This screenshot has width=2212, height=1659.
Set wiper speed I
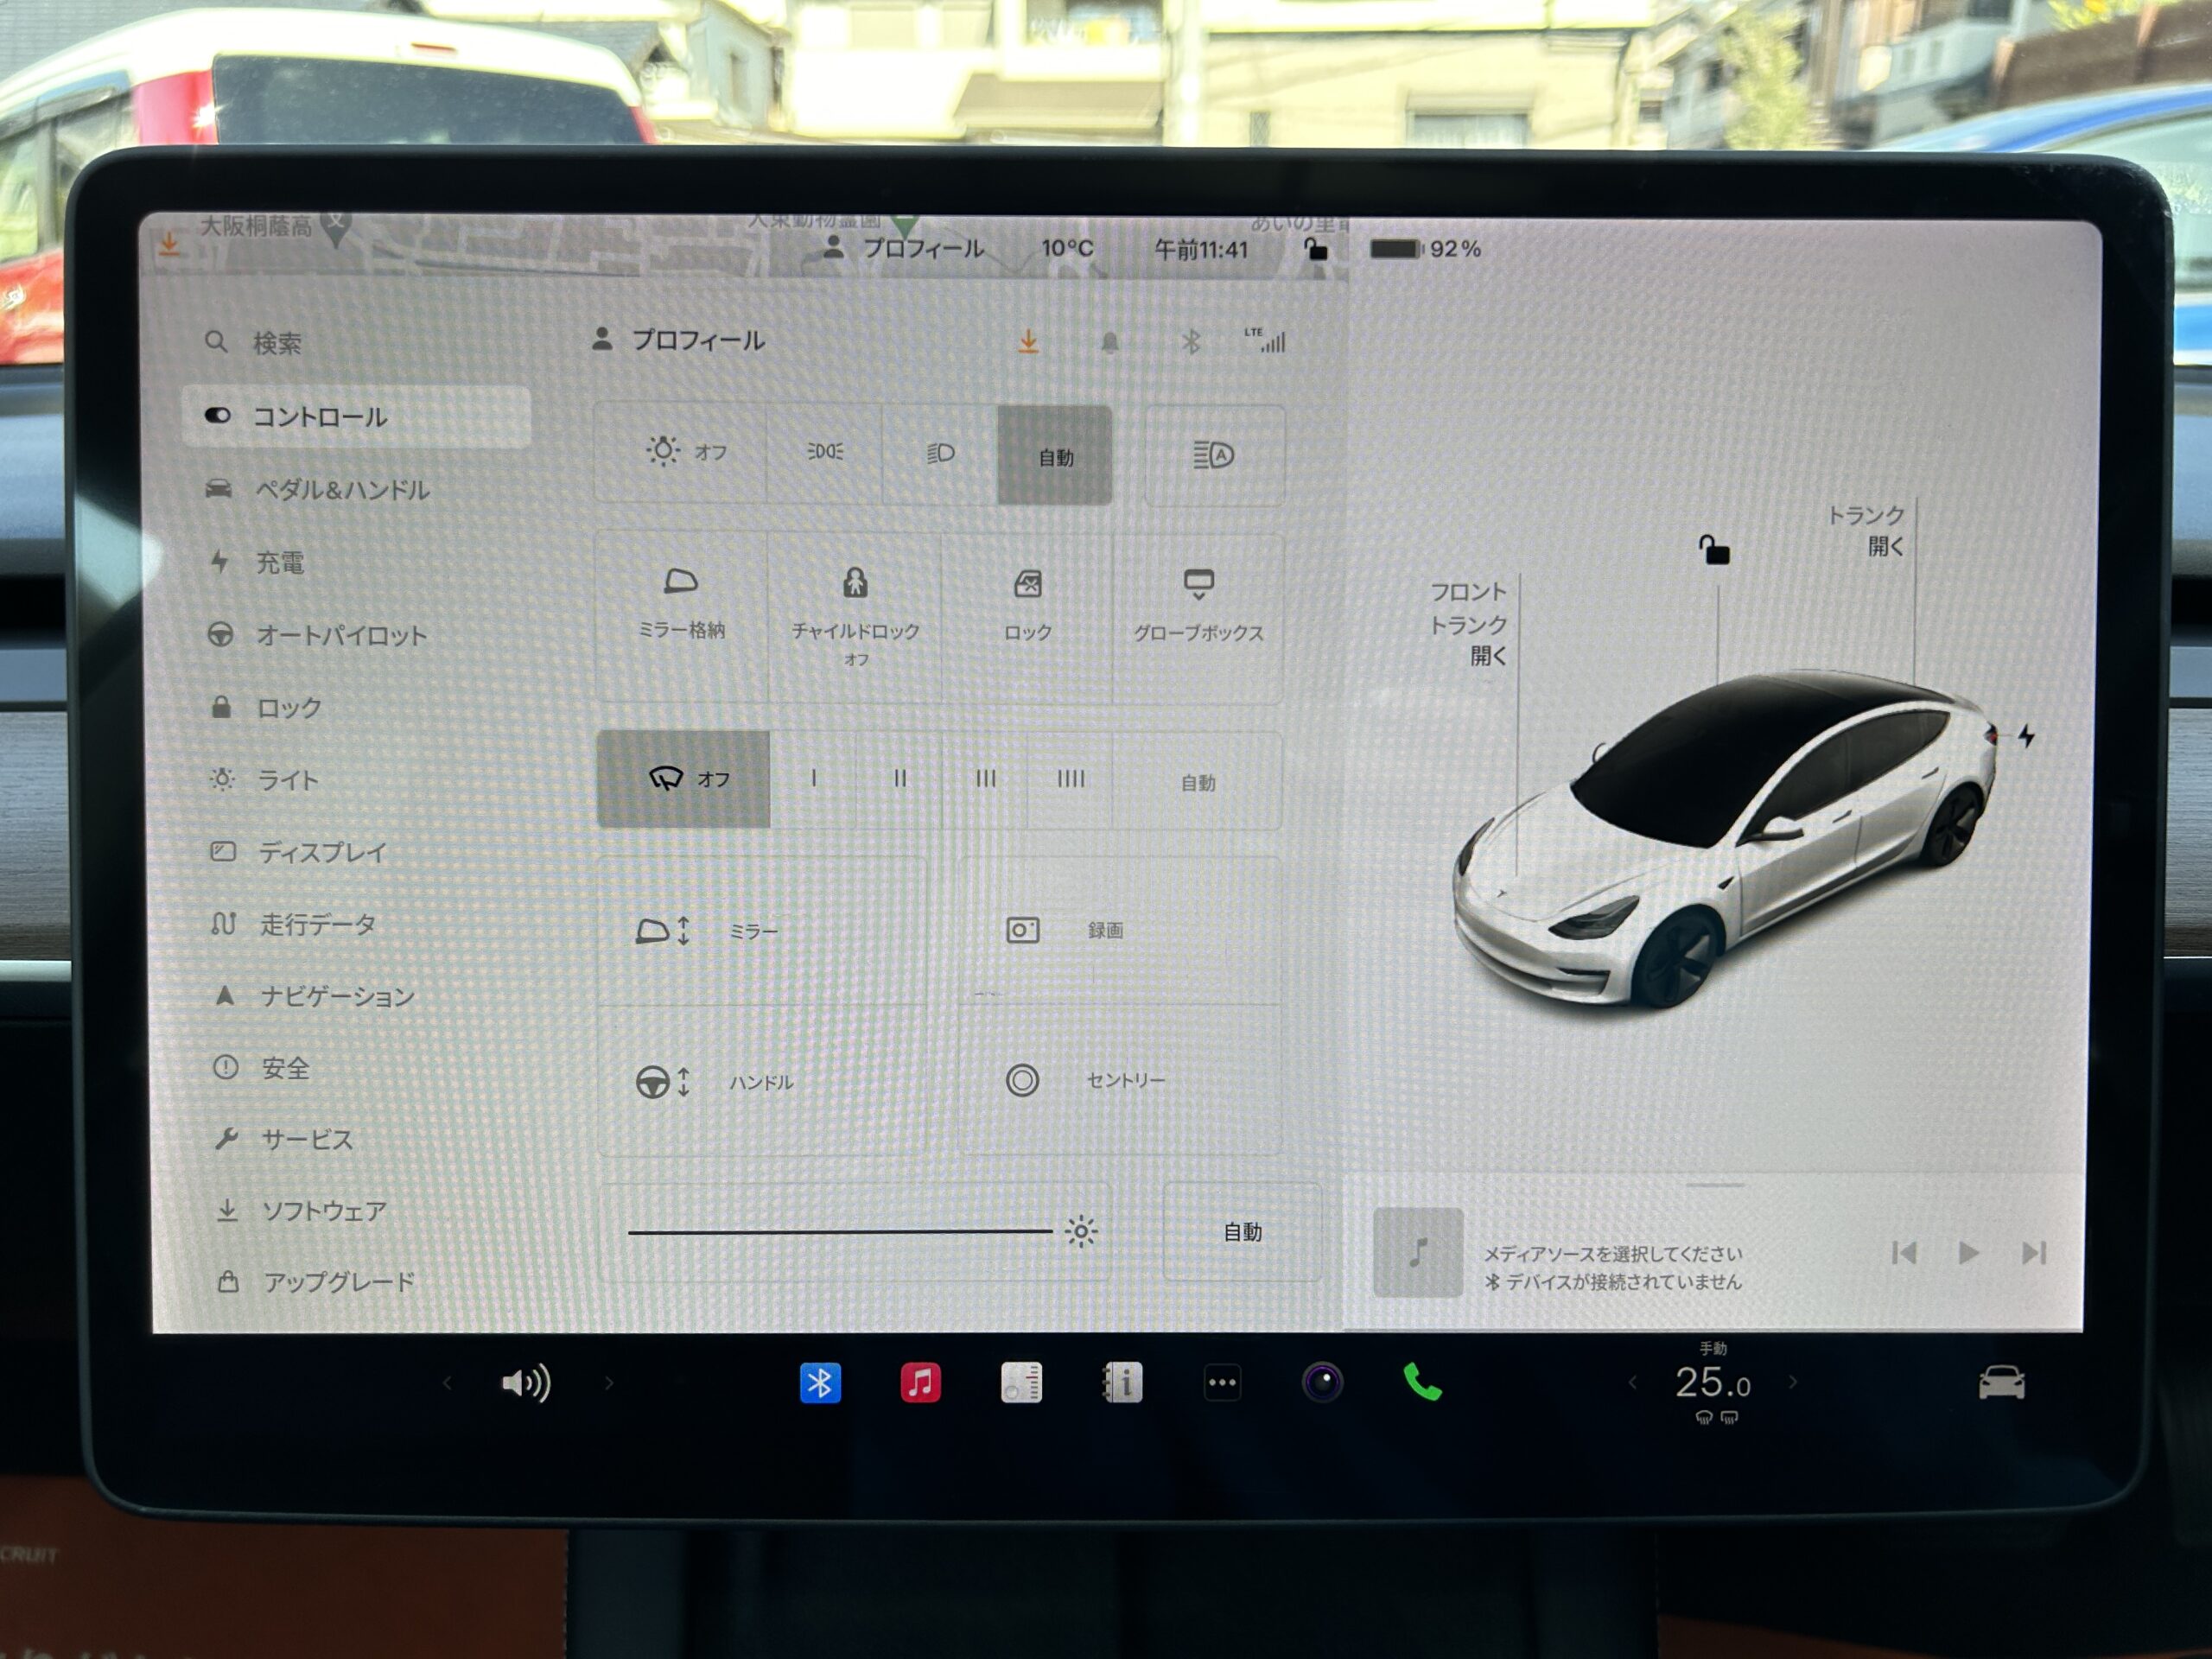pyautogui.click(x=814, y=778)
